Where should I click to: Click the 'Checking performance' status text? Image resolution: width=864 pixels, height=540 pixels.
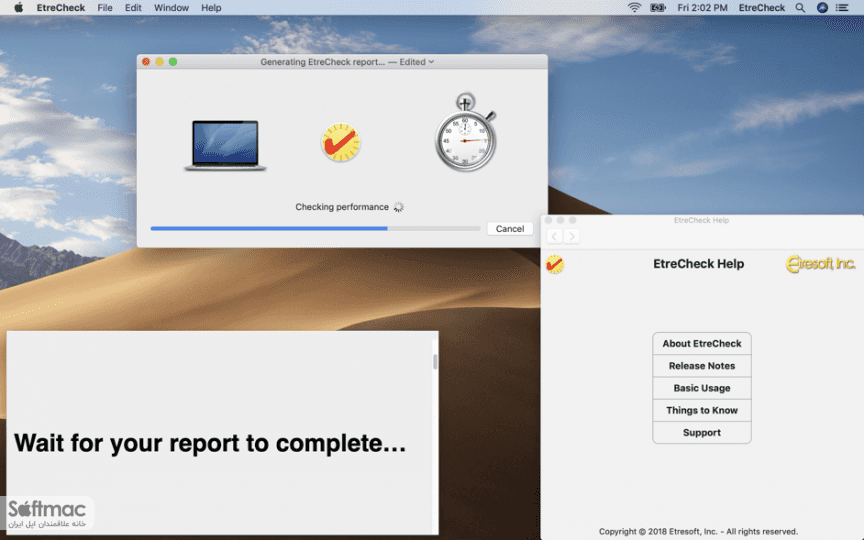click(x=342, y=207)
